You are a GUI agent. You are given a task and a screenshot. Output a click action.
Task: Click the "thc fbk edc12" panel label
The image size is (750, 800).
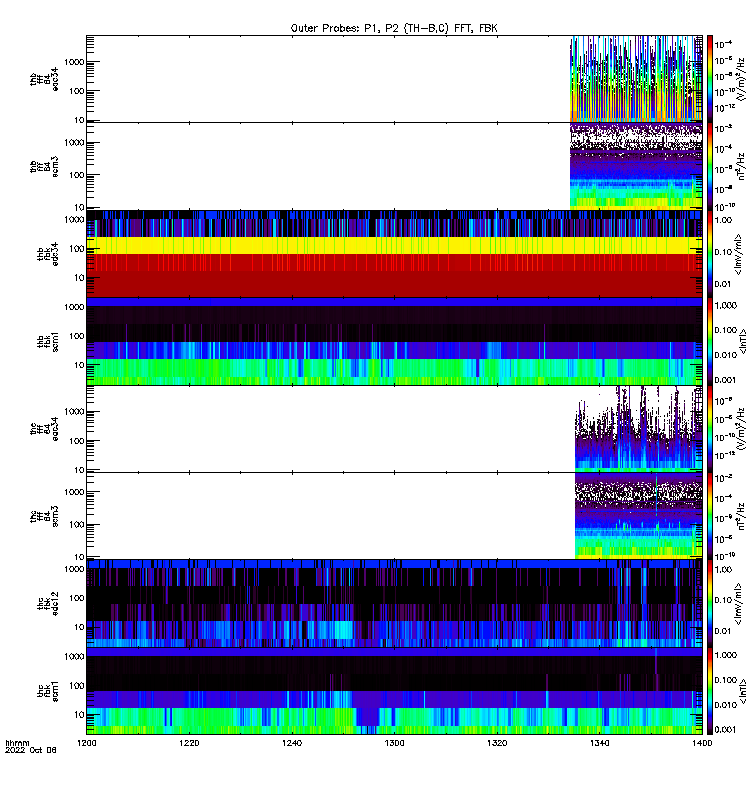pos(47,604)
